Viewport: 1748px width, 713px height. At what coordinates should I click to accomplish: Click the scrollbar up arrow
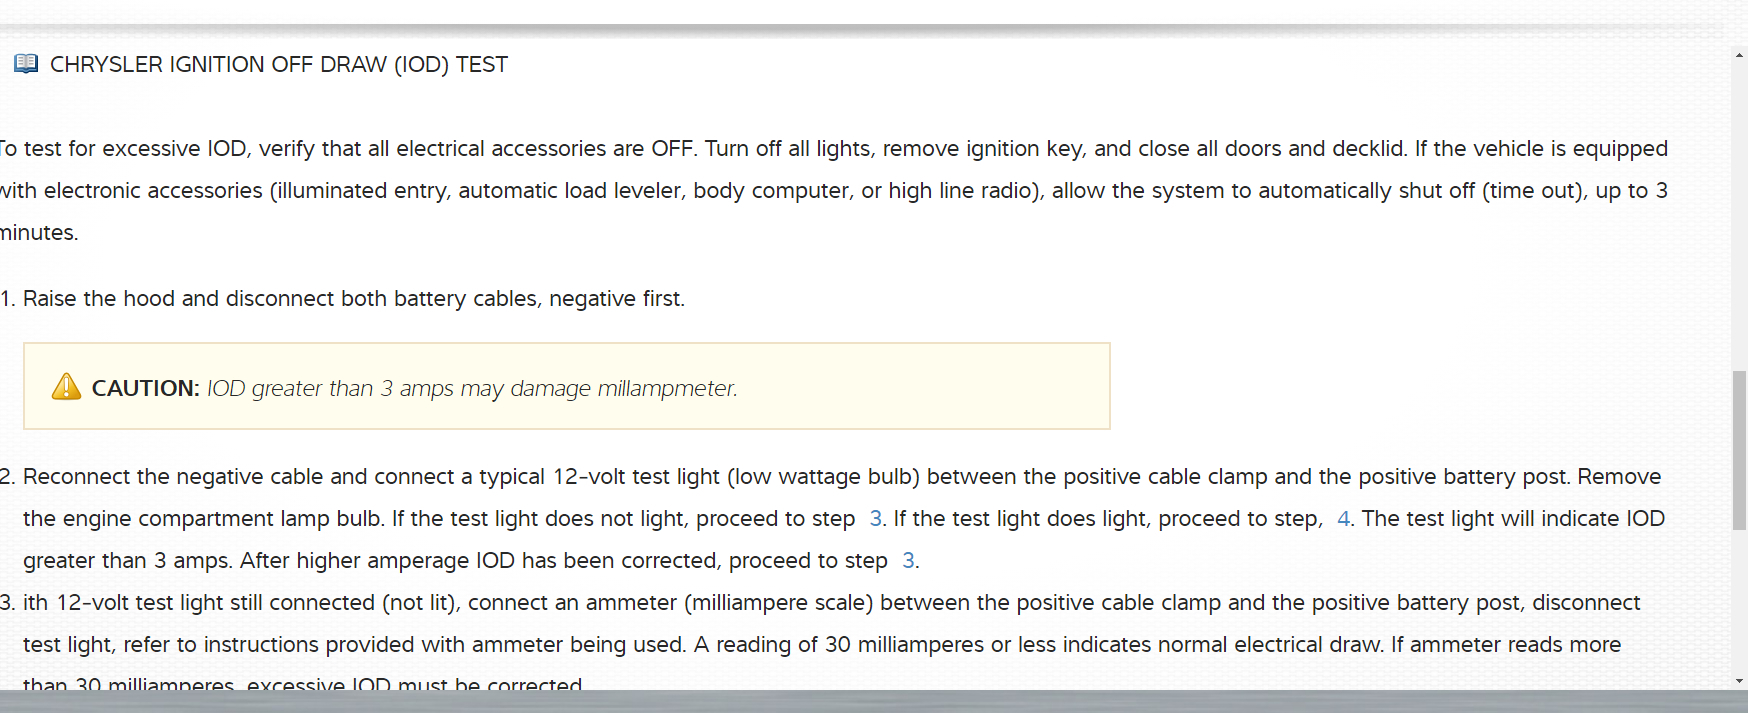[1739, 55]
